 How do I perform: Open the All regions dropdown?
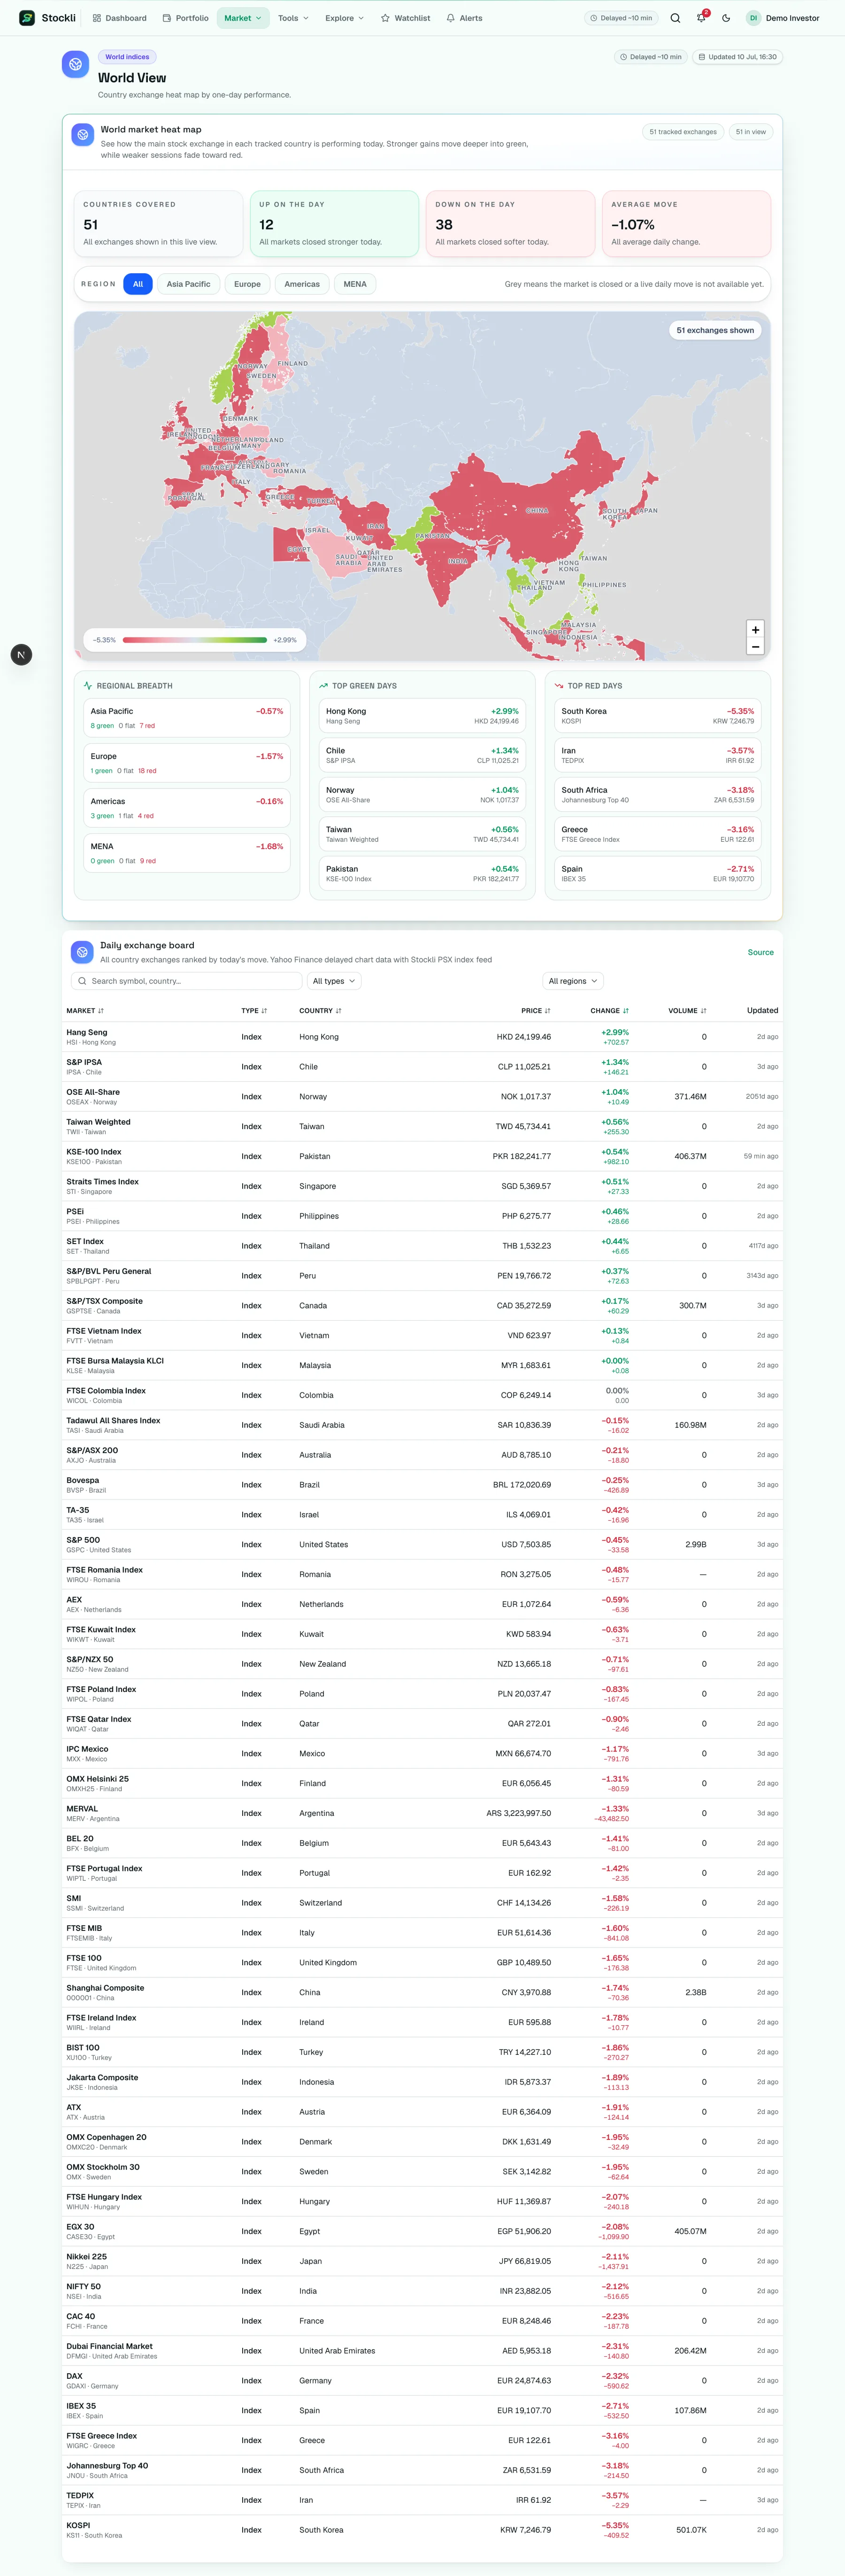(x=573, y=981)
